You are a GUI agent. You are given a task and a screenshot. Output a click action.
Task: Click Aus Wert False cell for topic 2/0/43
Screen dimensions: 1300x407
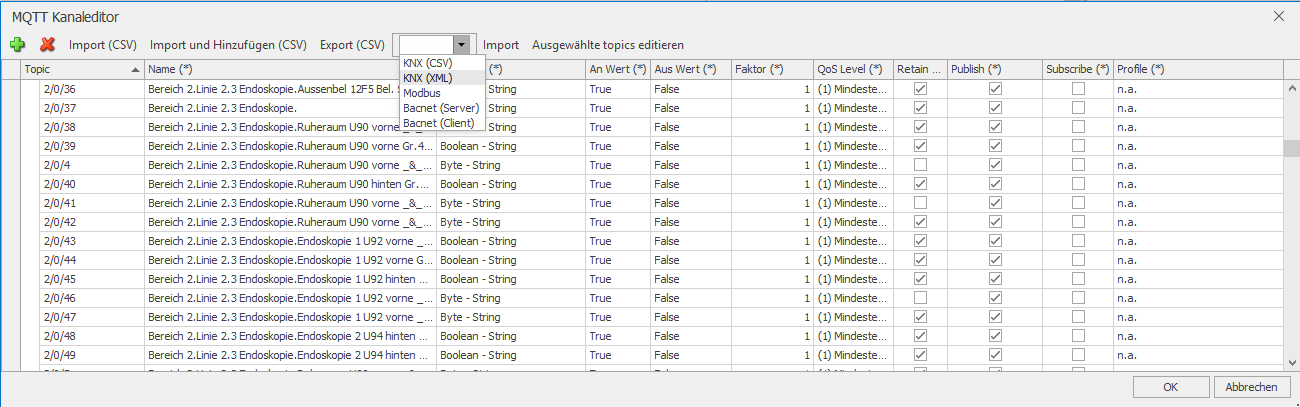[x=690, y=241]
